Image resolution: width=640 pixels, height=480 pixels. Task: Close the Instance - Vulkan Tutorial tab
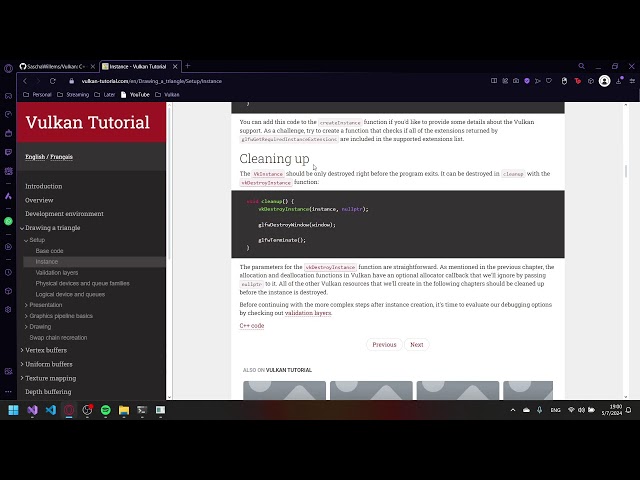(175, 67)
